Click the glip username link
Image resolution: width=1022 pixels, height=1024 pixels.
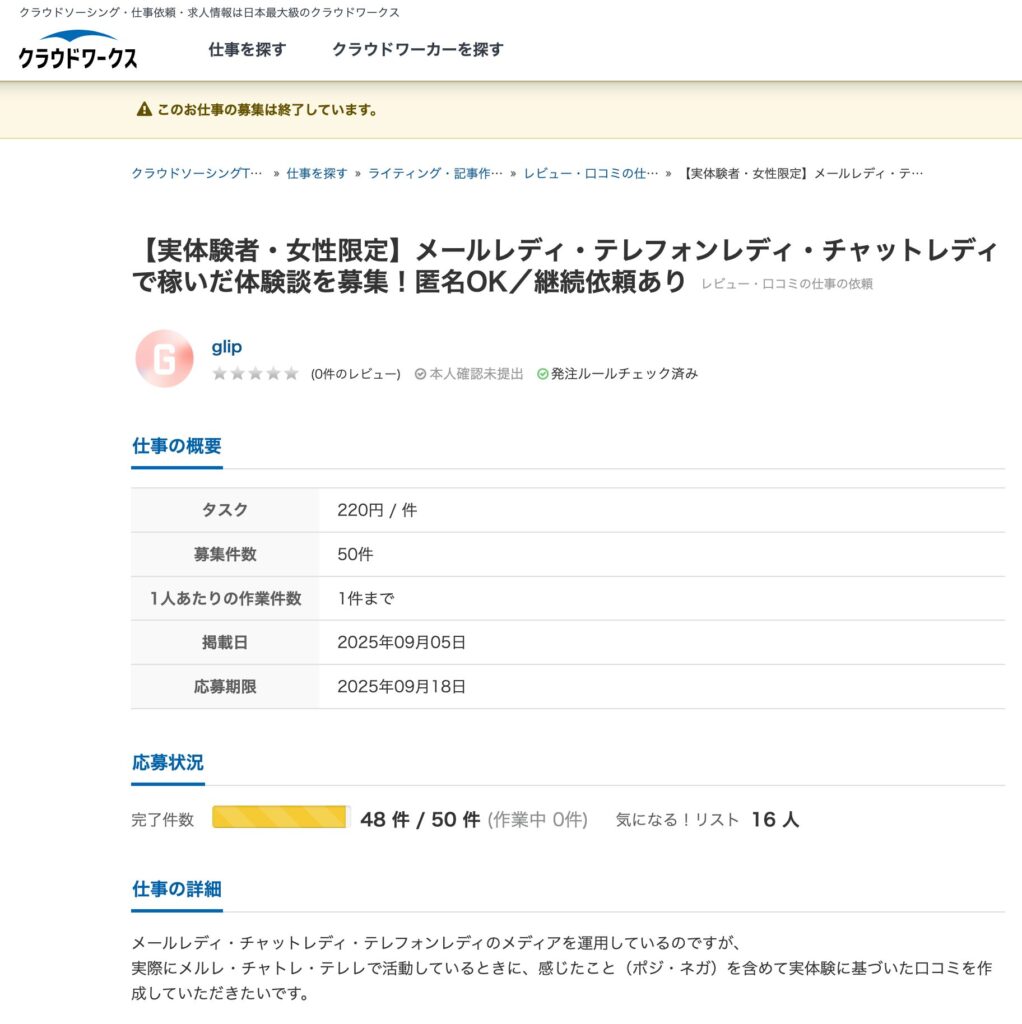[x=226, y=346]
